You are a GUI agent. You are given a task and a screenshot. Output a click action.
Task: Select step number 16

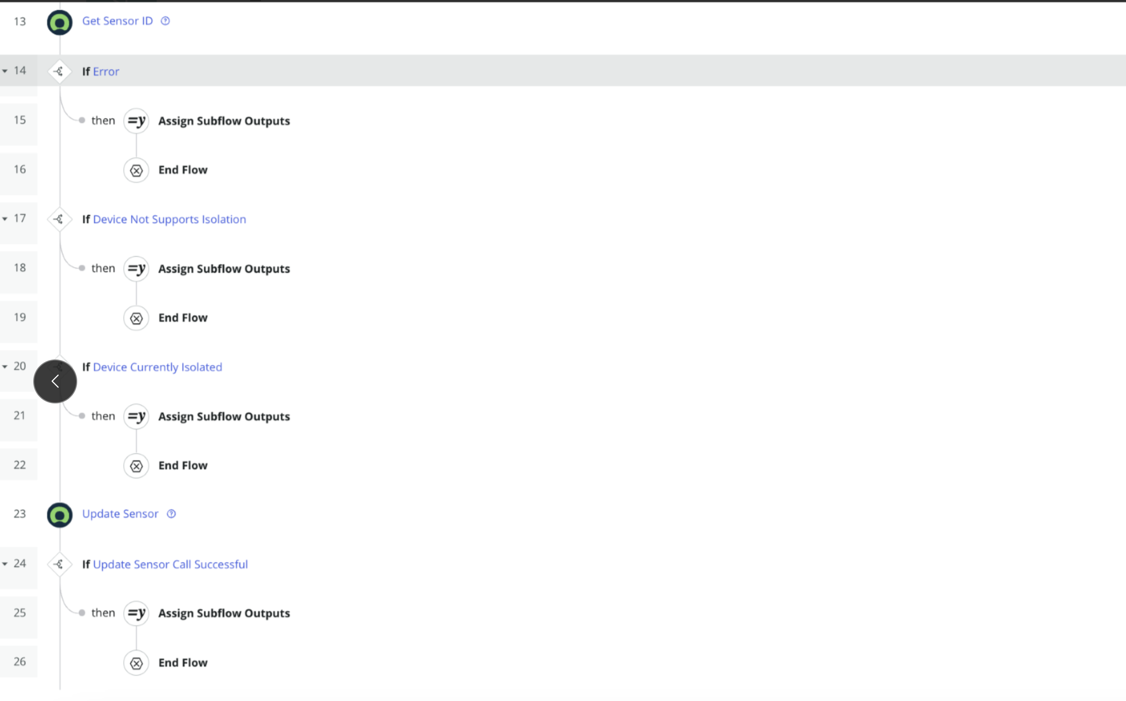[19, 170]
